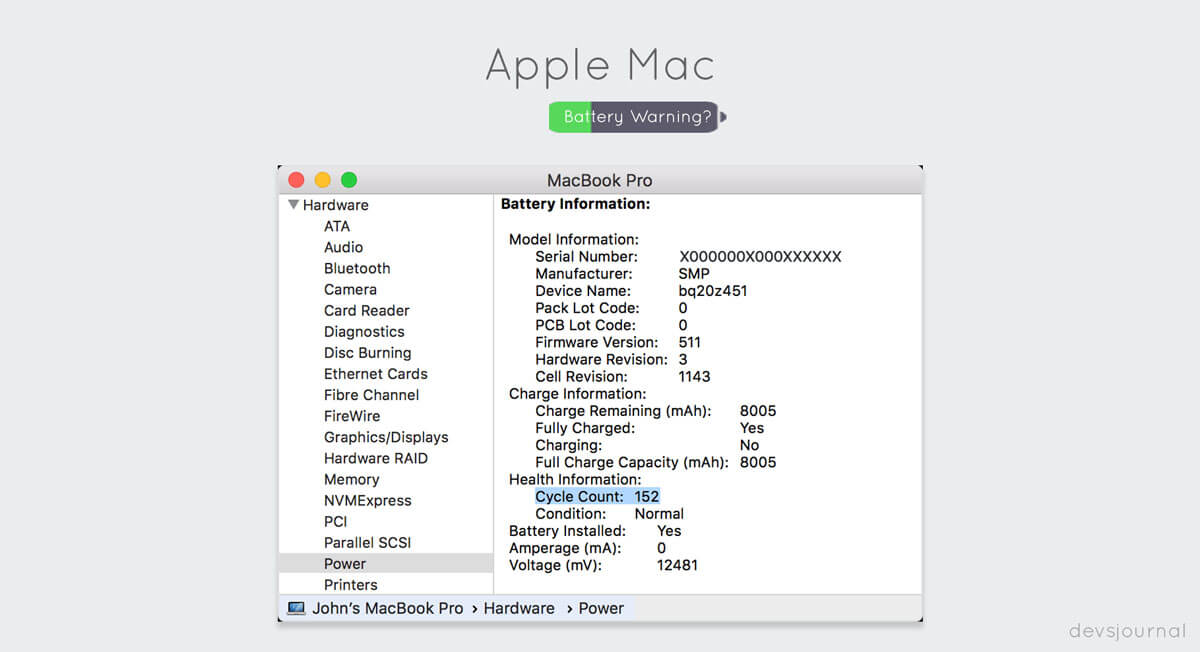Click the highlighted Cycle Count 152 line
The height and width of the screenshot is (652, 1200).
coord(597,496)
